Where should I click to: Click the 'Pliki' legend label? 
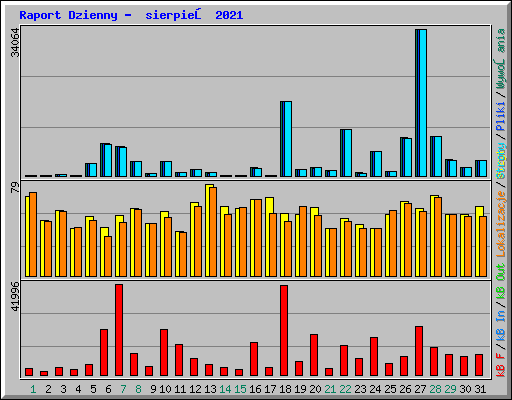click(x=500, y=117)
